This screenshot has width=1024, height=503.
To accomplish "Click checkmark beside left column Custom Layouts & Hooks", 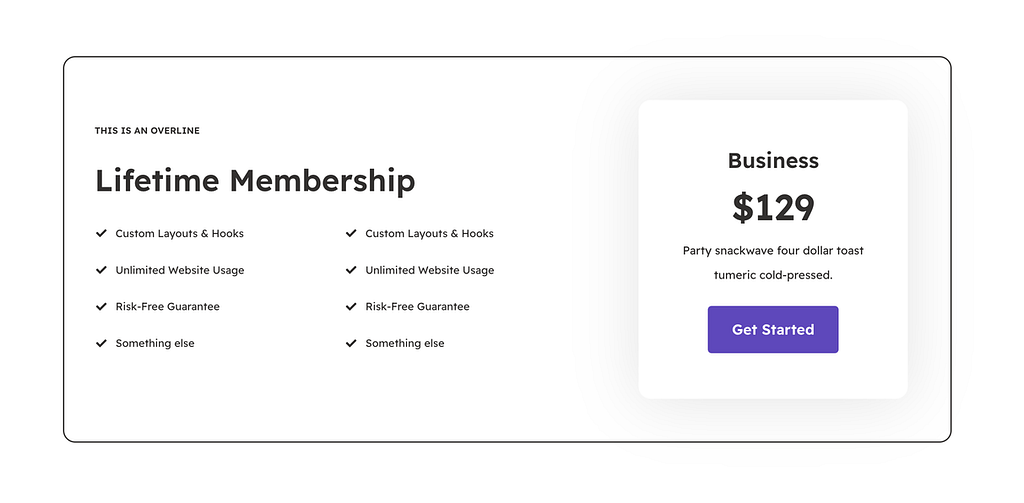I will click(101, 233).
